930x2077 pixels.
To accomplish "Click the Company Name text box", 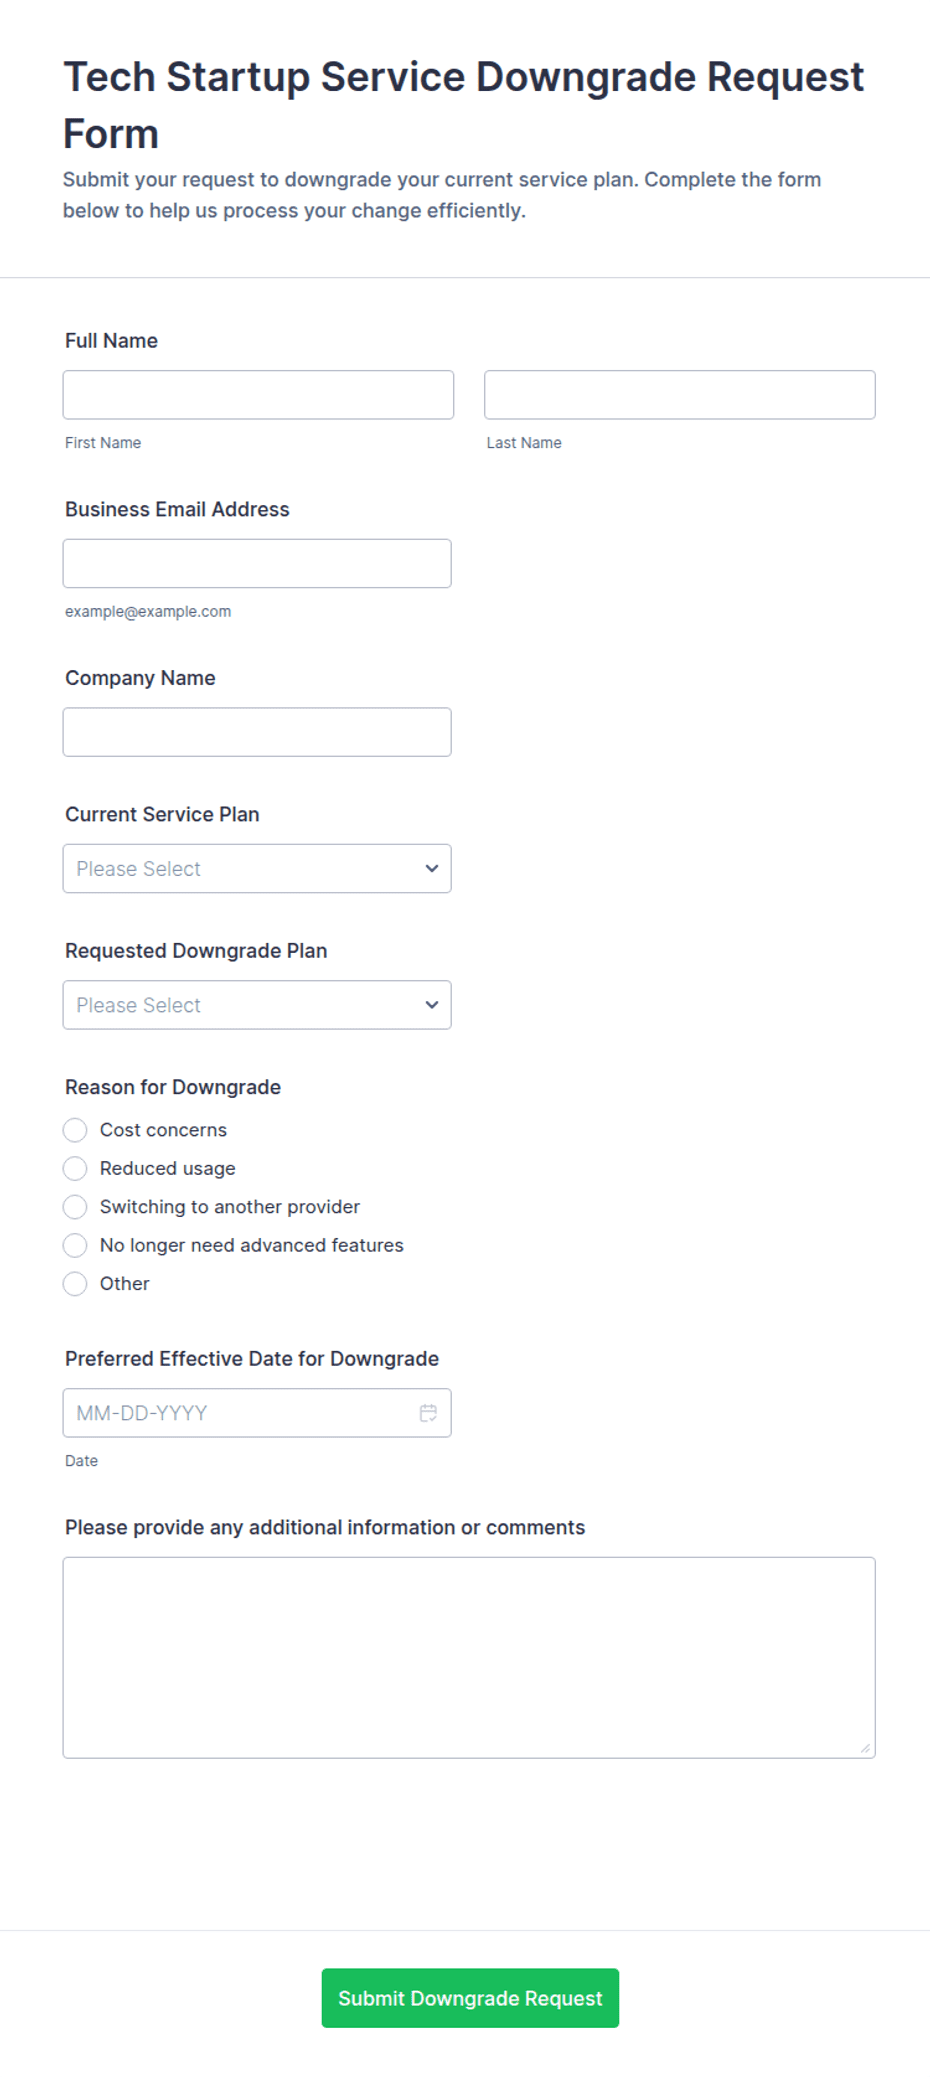I will [257, 731].
